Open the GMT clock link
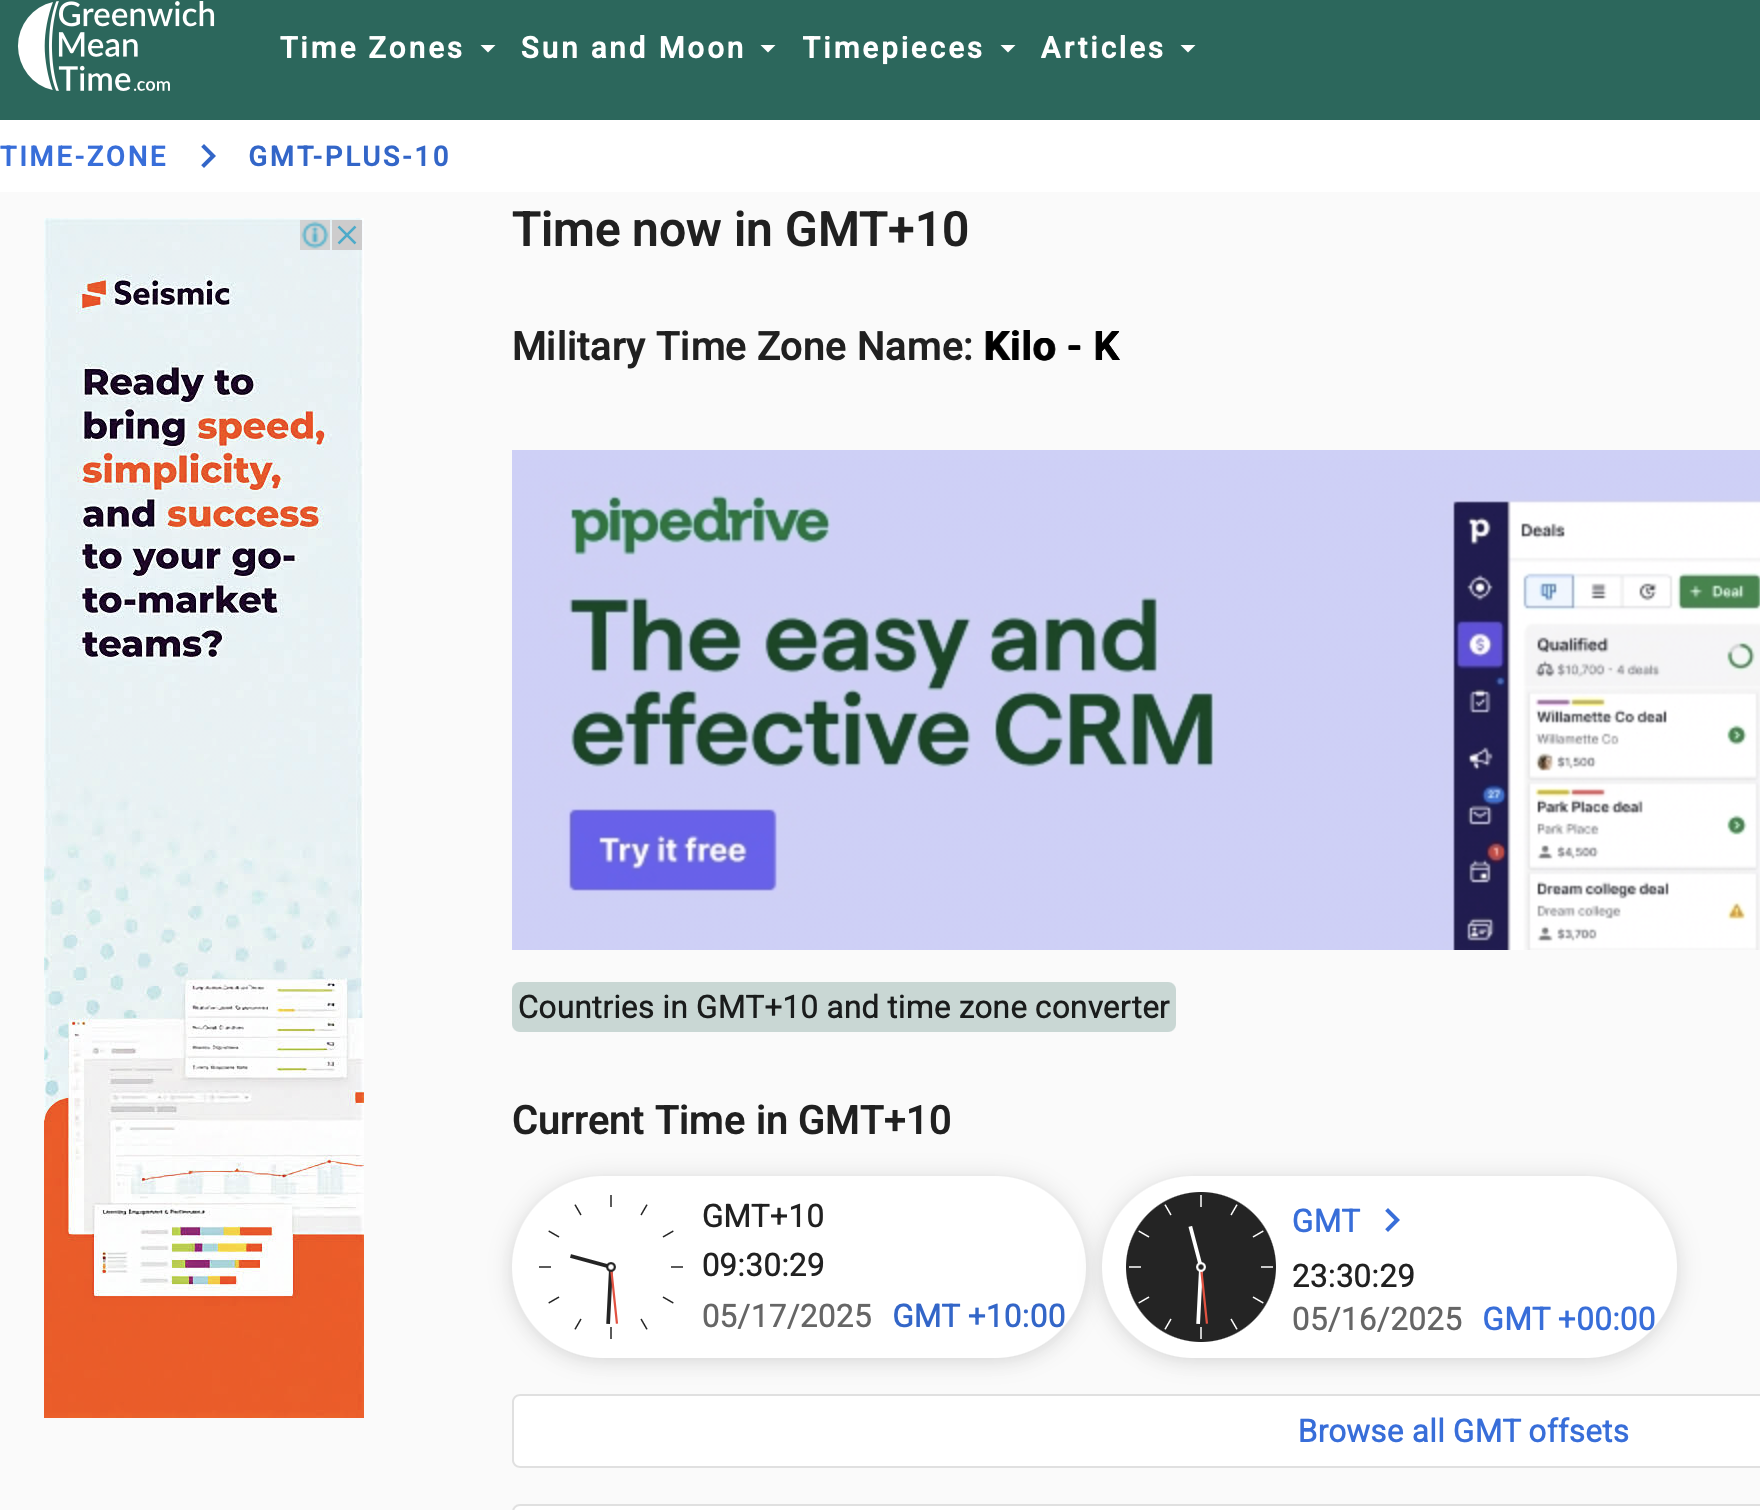1760x1510 pixels. click(x=1326, y=1221)
